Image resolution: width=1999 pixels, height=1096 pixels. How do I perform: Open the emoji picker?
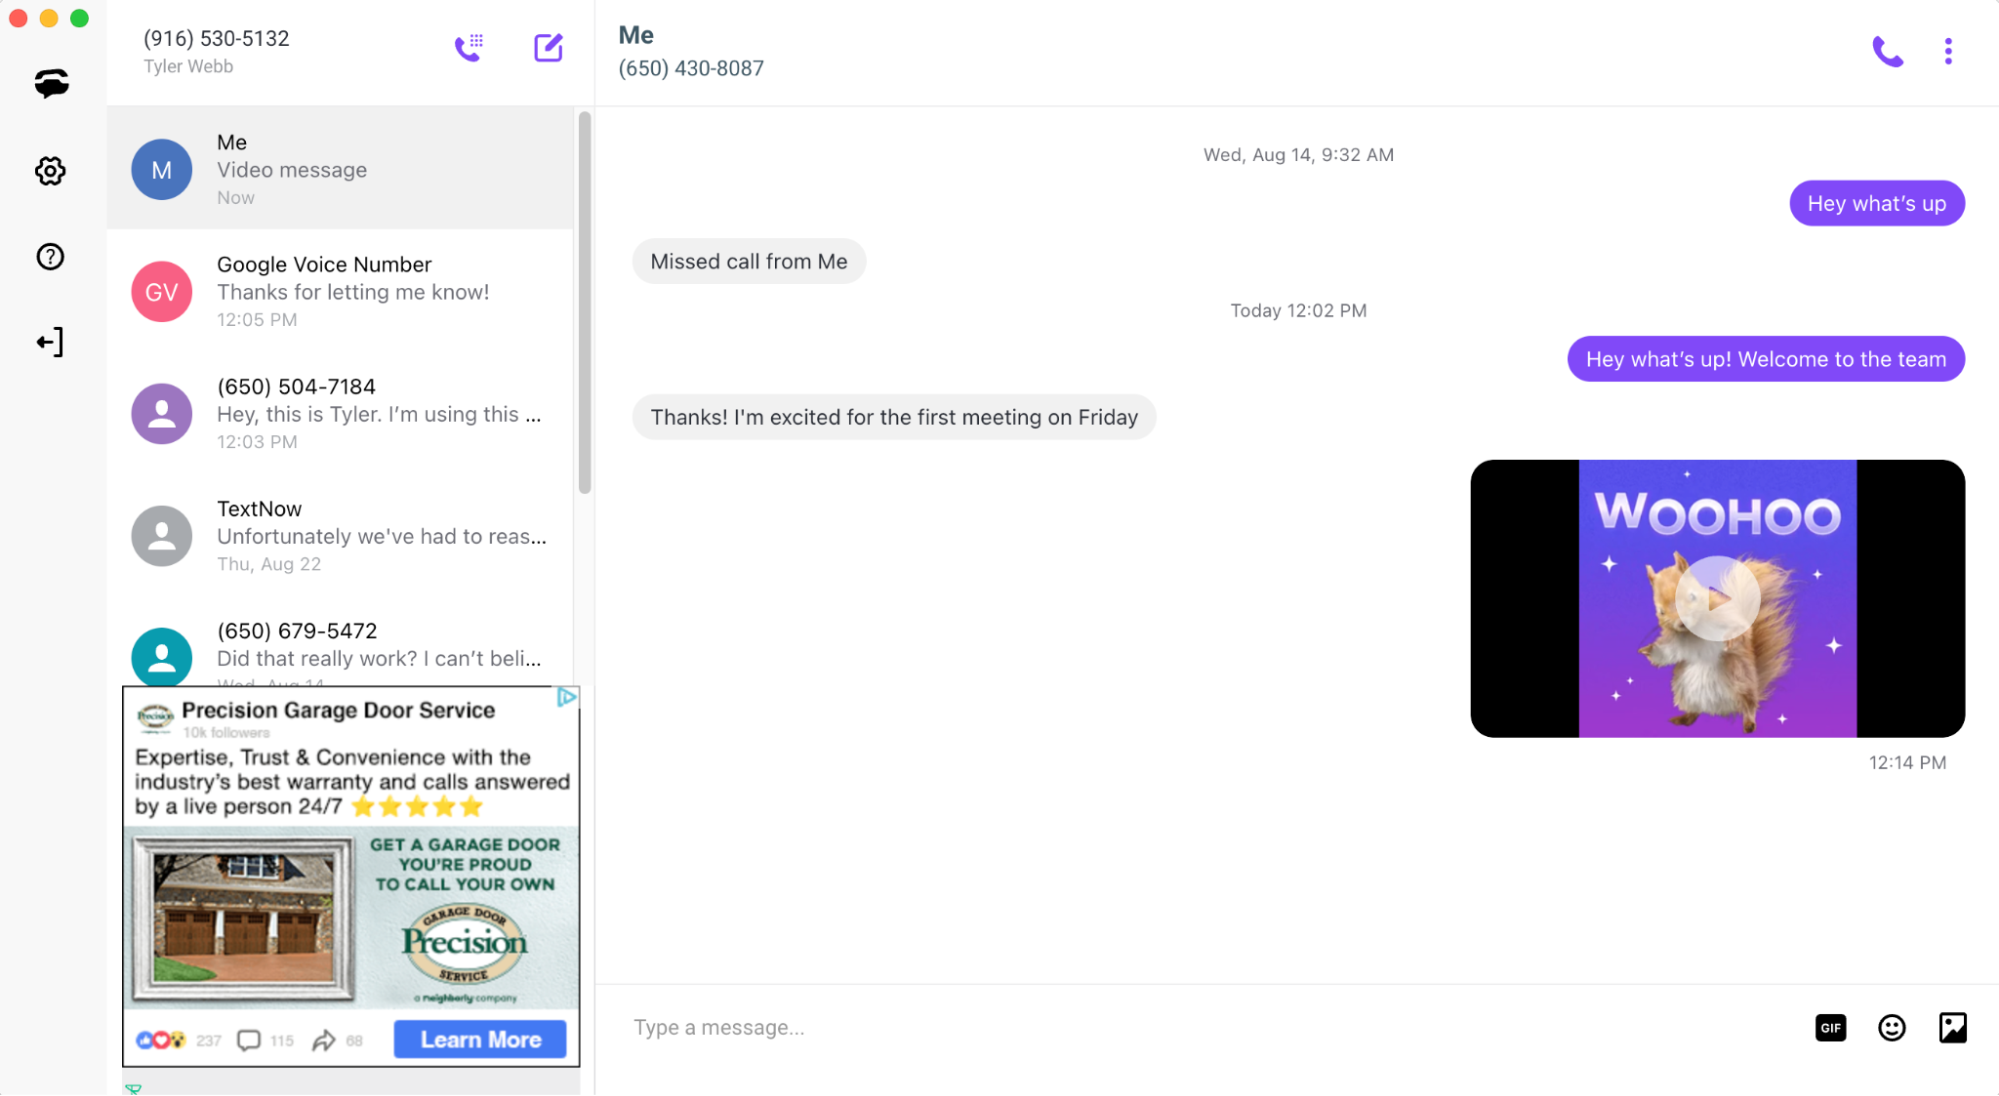tap(1892, 1027)
